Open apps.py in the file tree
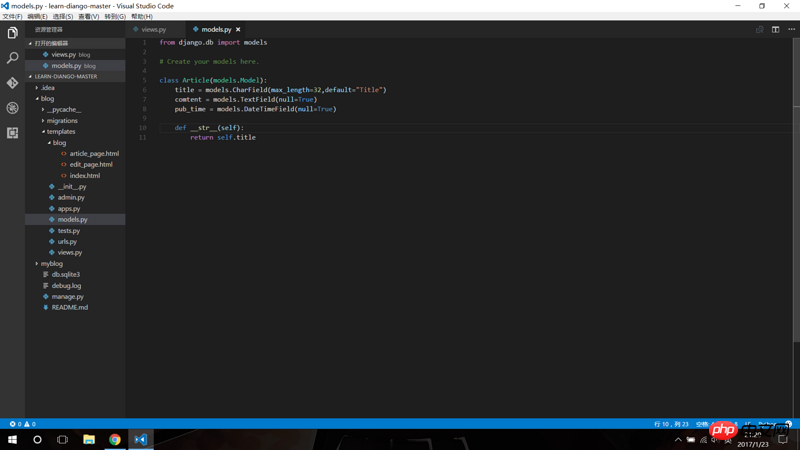 (75, 209)
